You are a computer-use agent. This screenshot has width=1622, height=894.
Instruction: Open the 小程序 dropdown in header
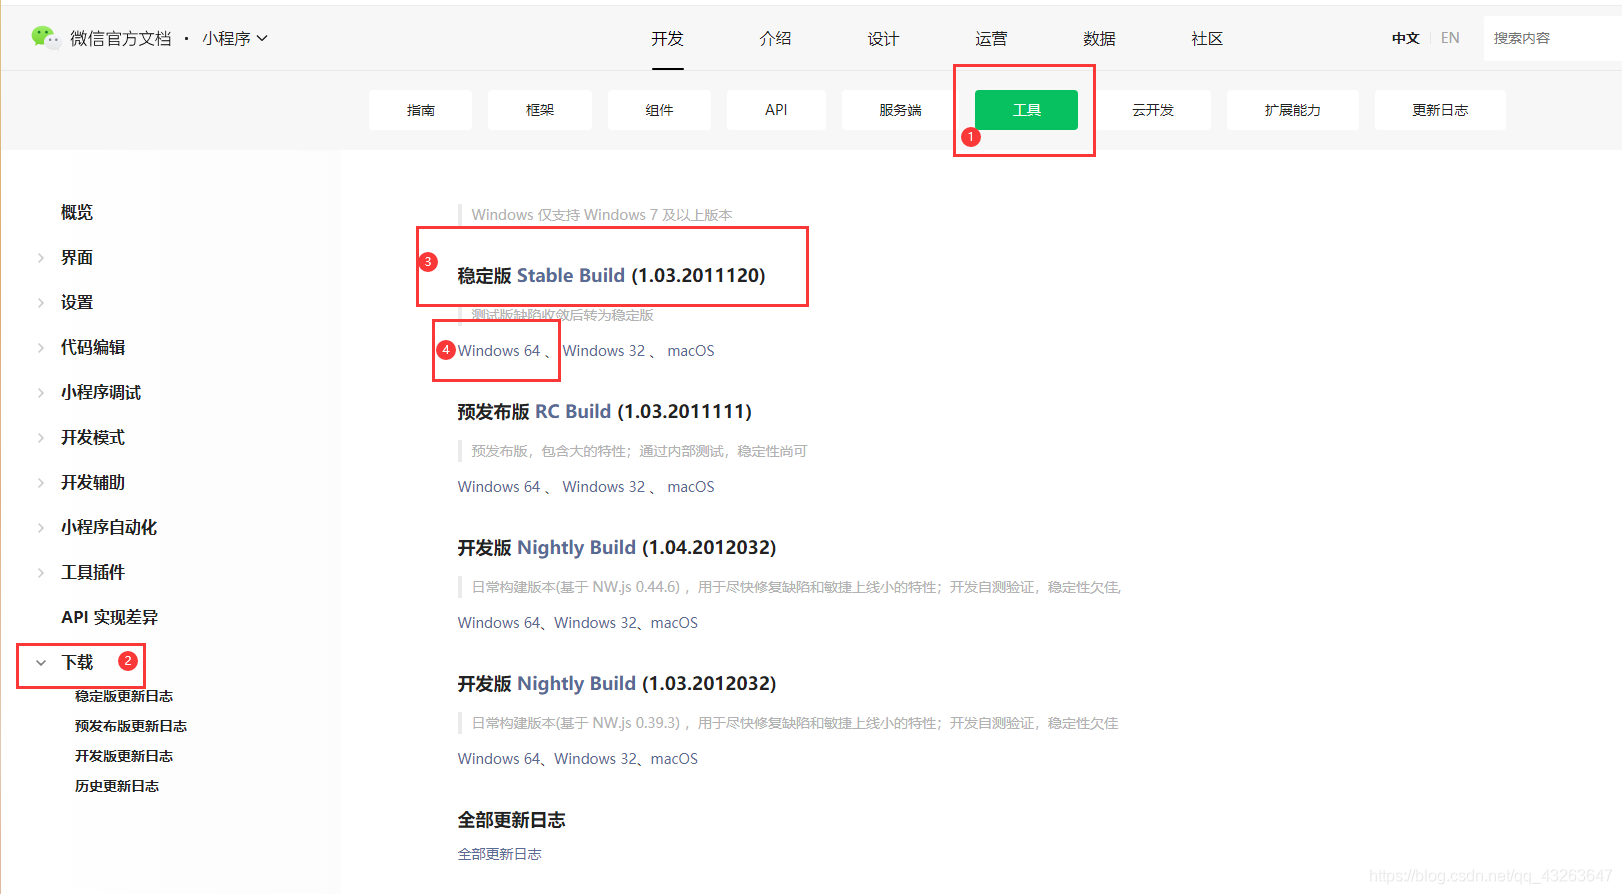235,38
